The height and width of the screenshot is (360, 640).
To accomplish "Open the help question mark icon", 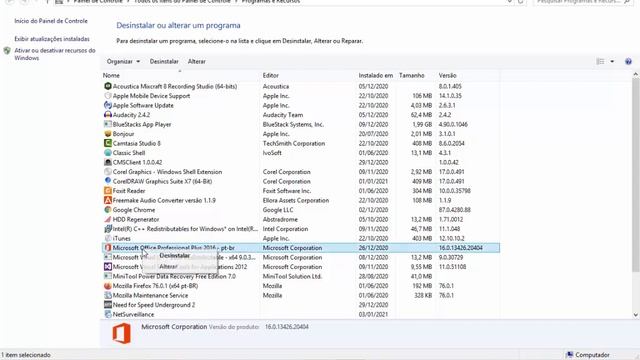I will (x=628, y=62).
